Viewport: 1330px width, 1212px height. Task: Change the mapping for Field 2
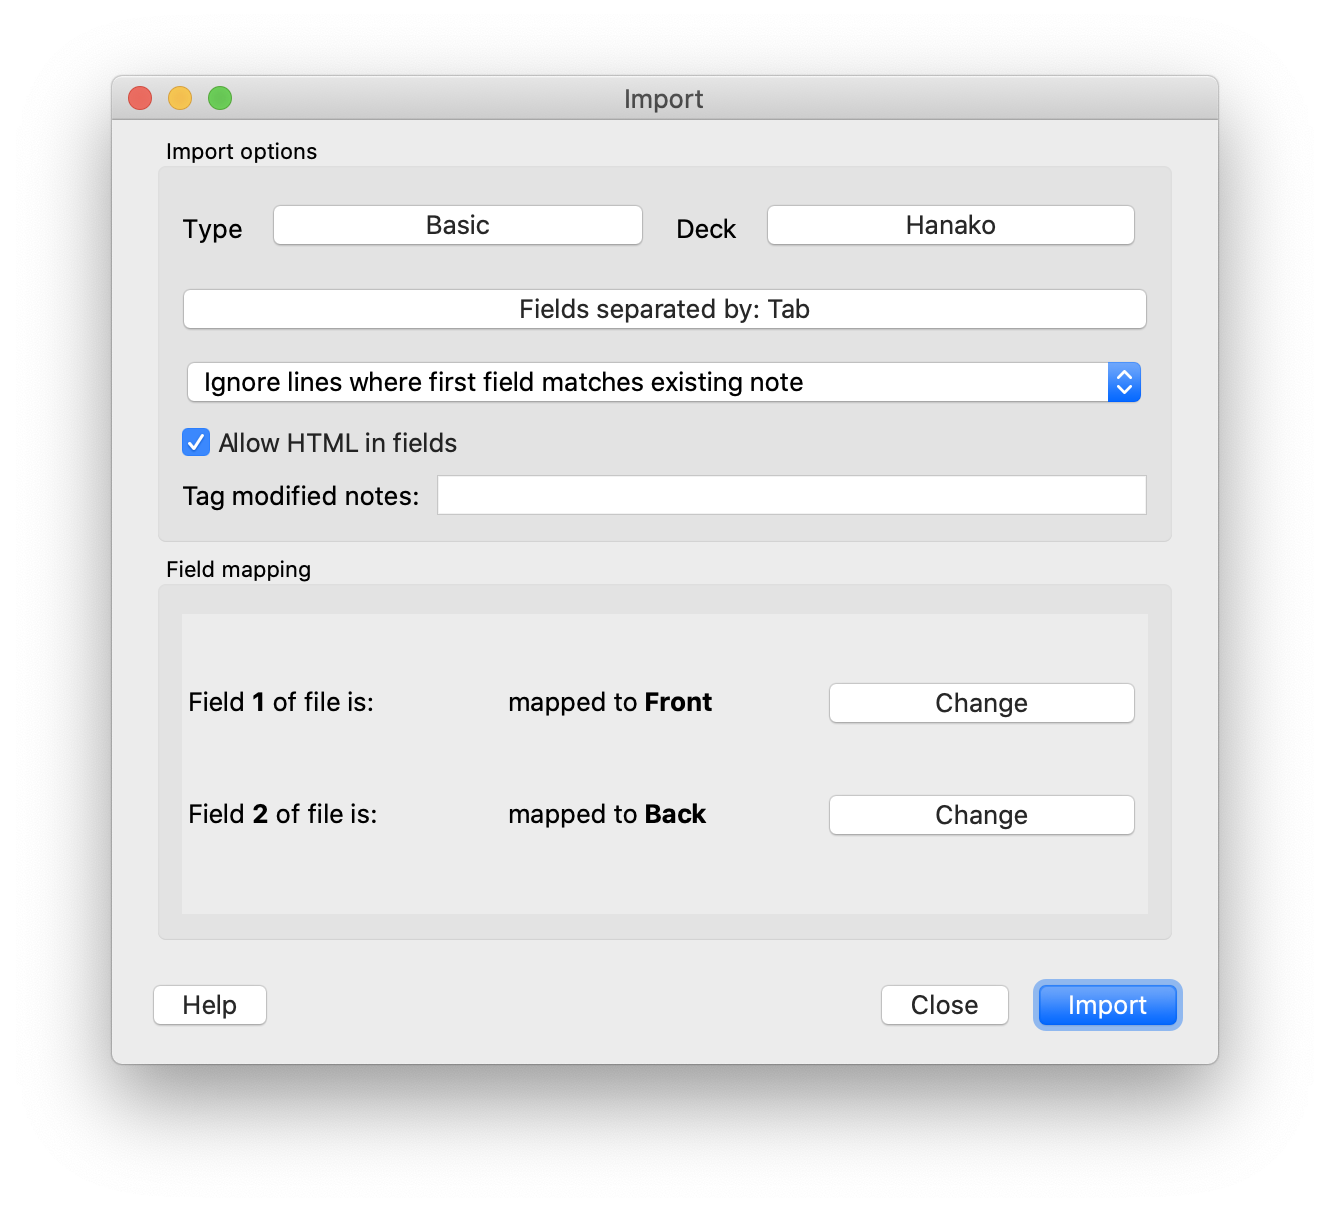click(x=982, y=815)
